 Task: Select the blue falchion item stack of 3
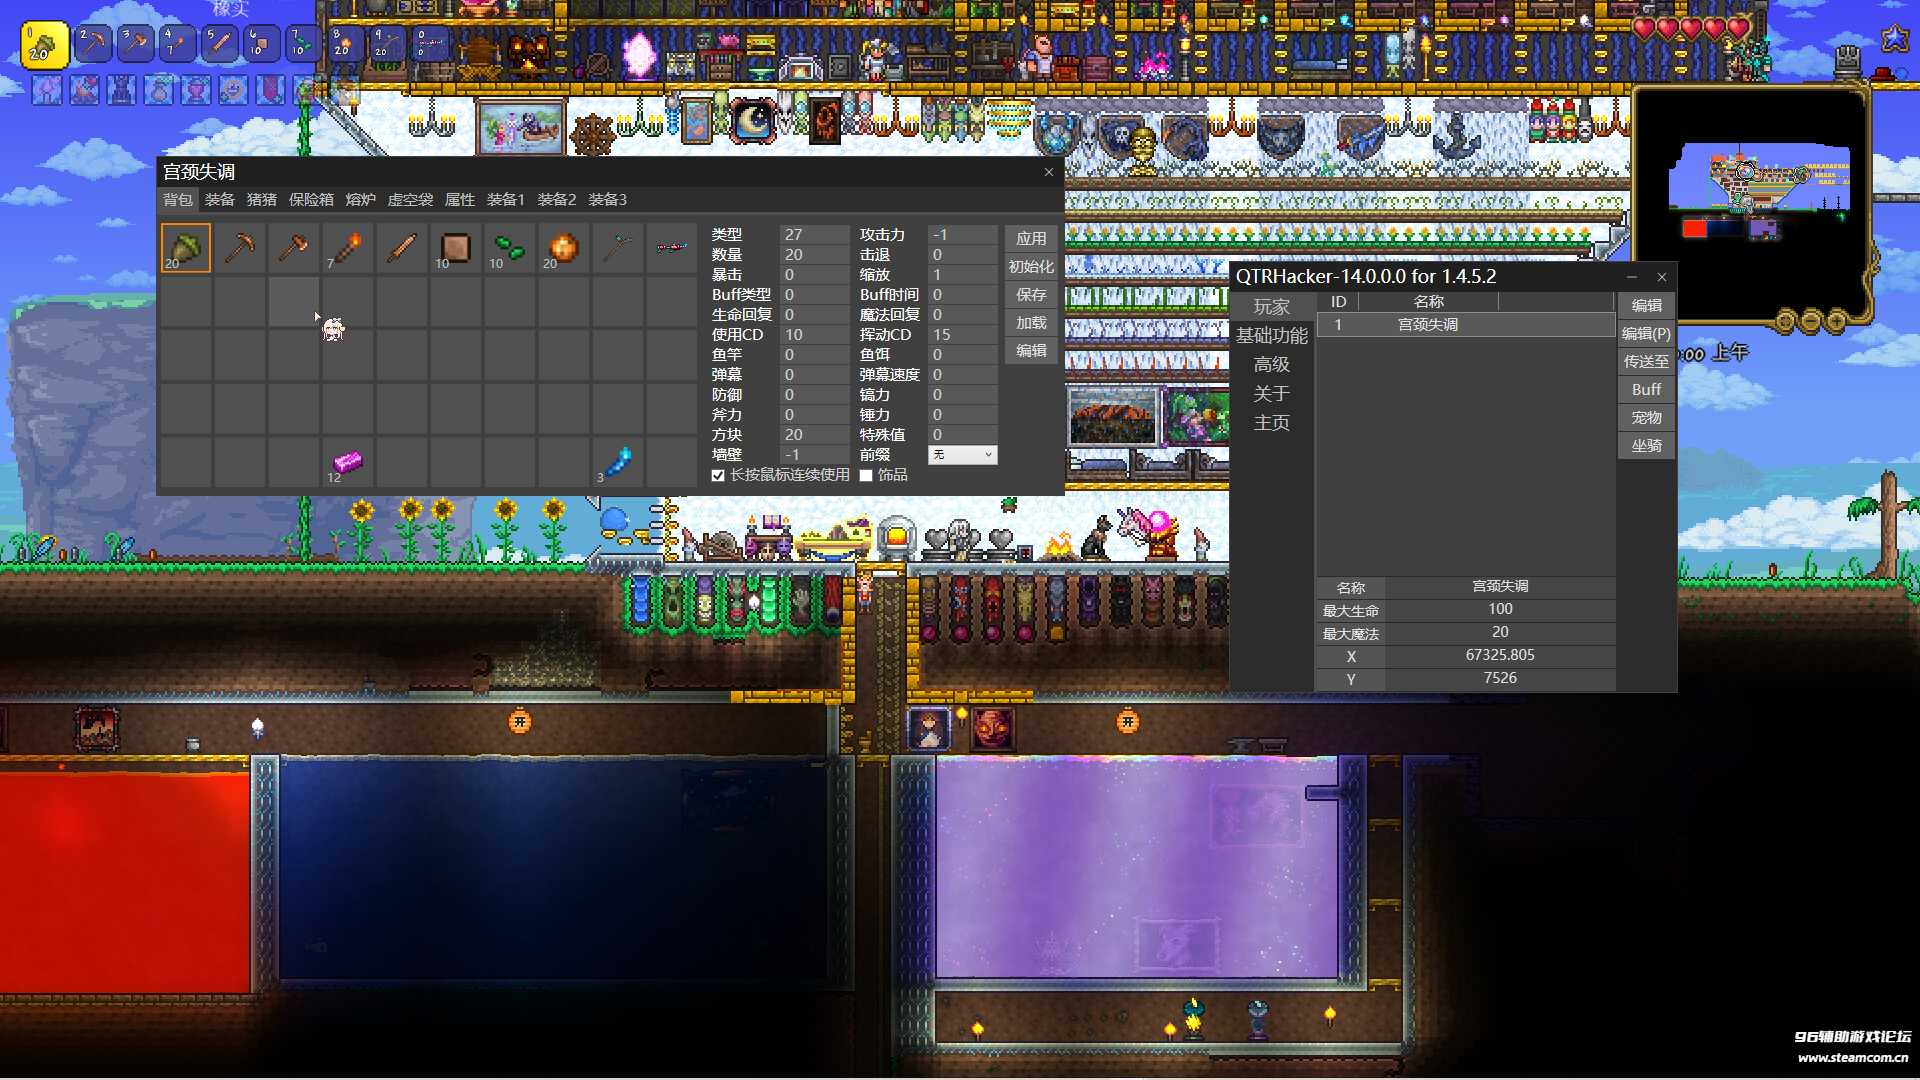[617, 461]
